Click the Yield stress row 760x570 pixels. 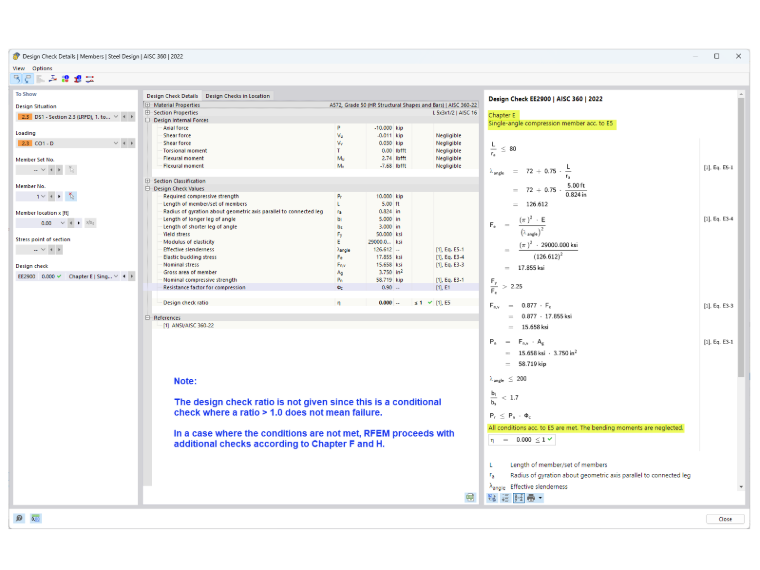point(315,234)
